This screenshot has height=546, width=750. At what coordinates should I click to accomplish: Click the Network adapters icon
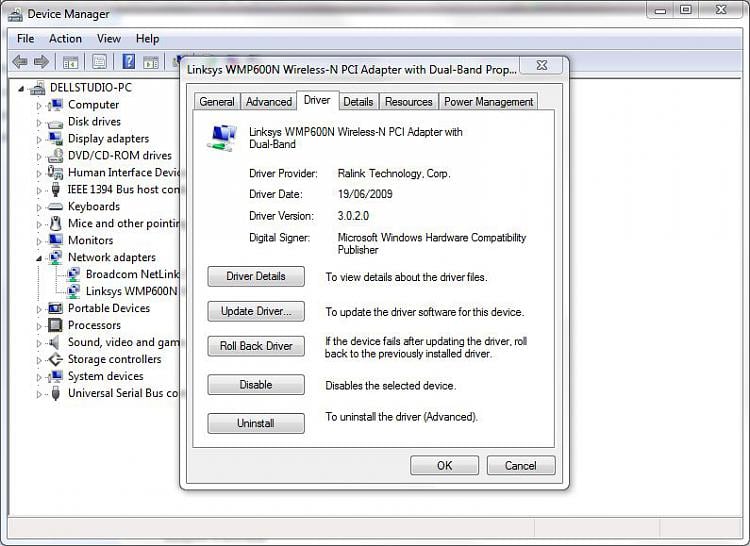coord(55,257)
